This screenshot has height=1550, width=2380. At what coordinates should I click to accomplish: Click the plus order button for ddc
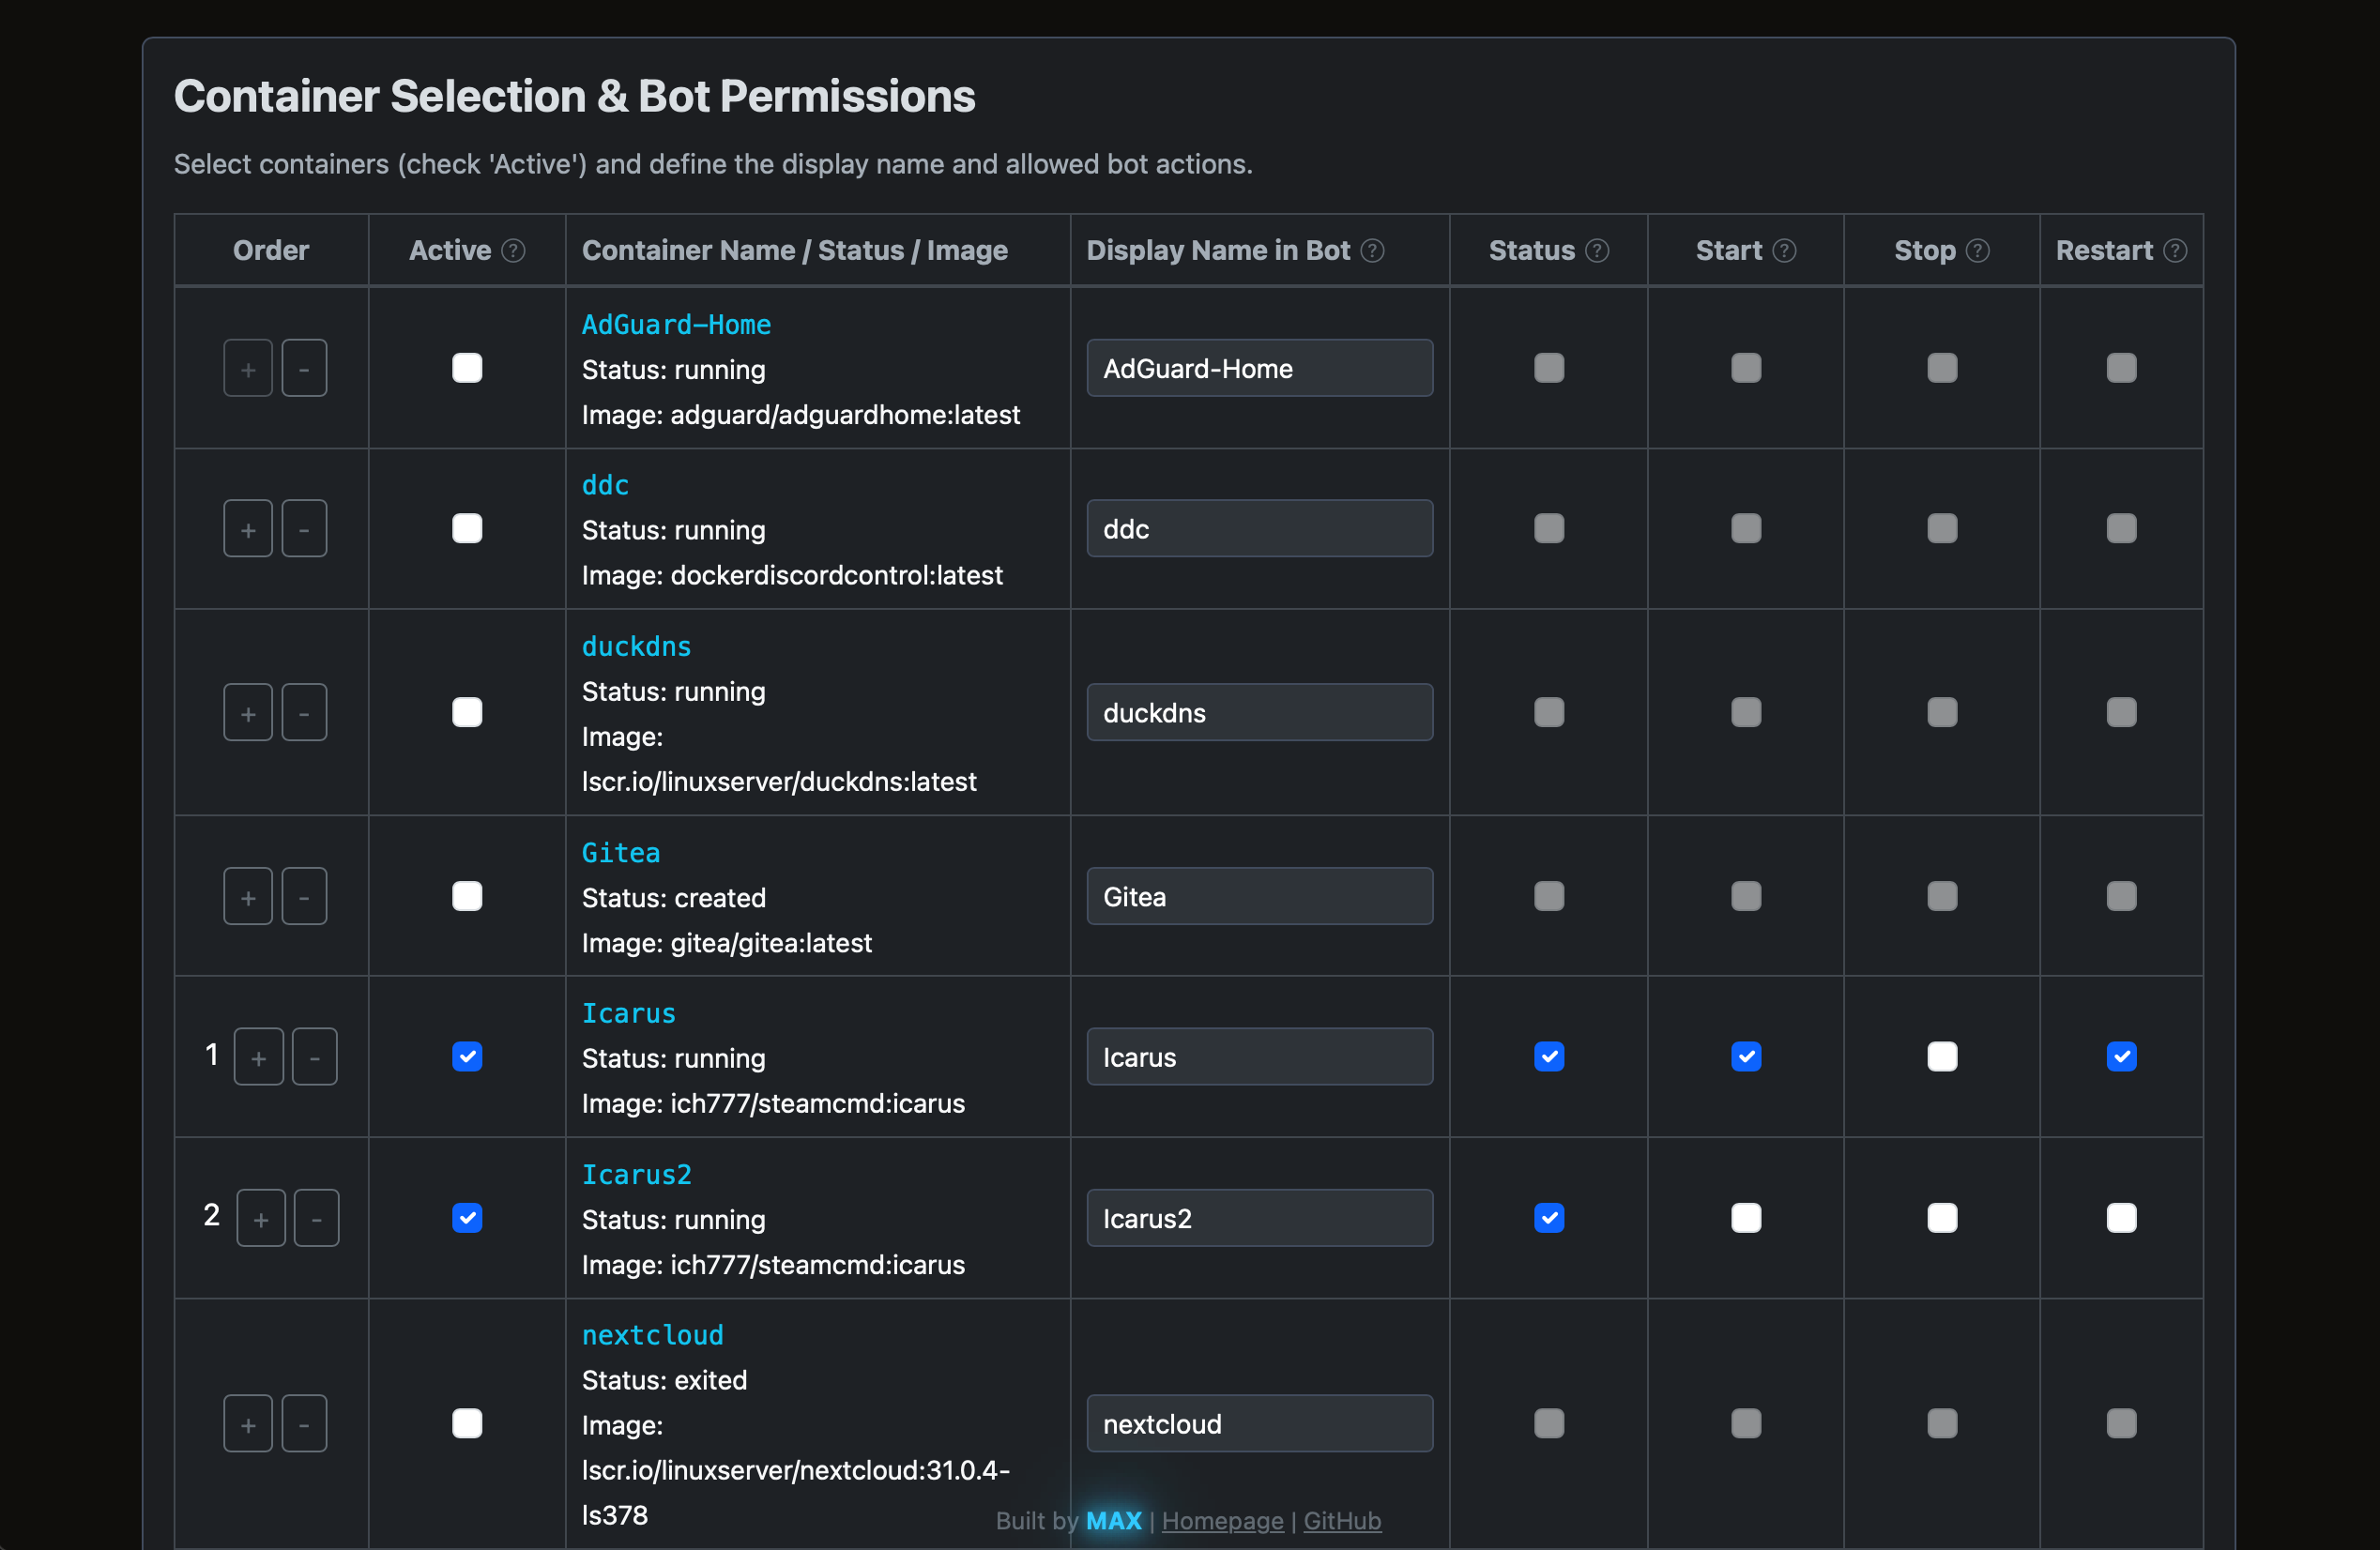click(x=248, y=528)
